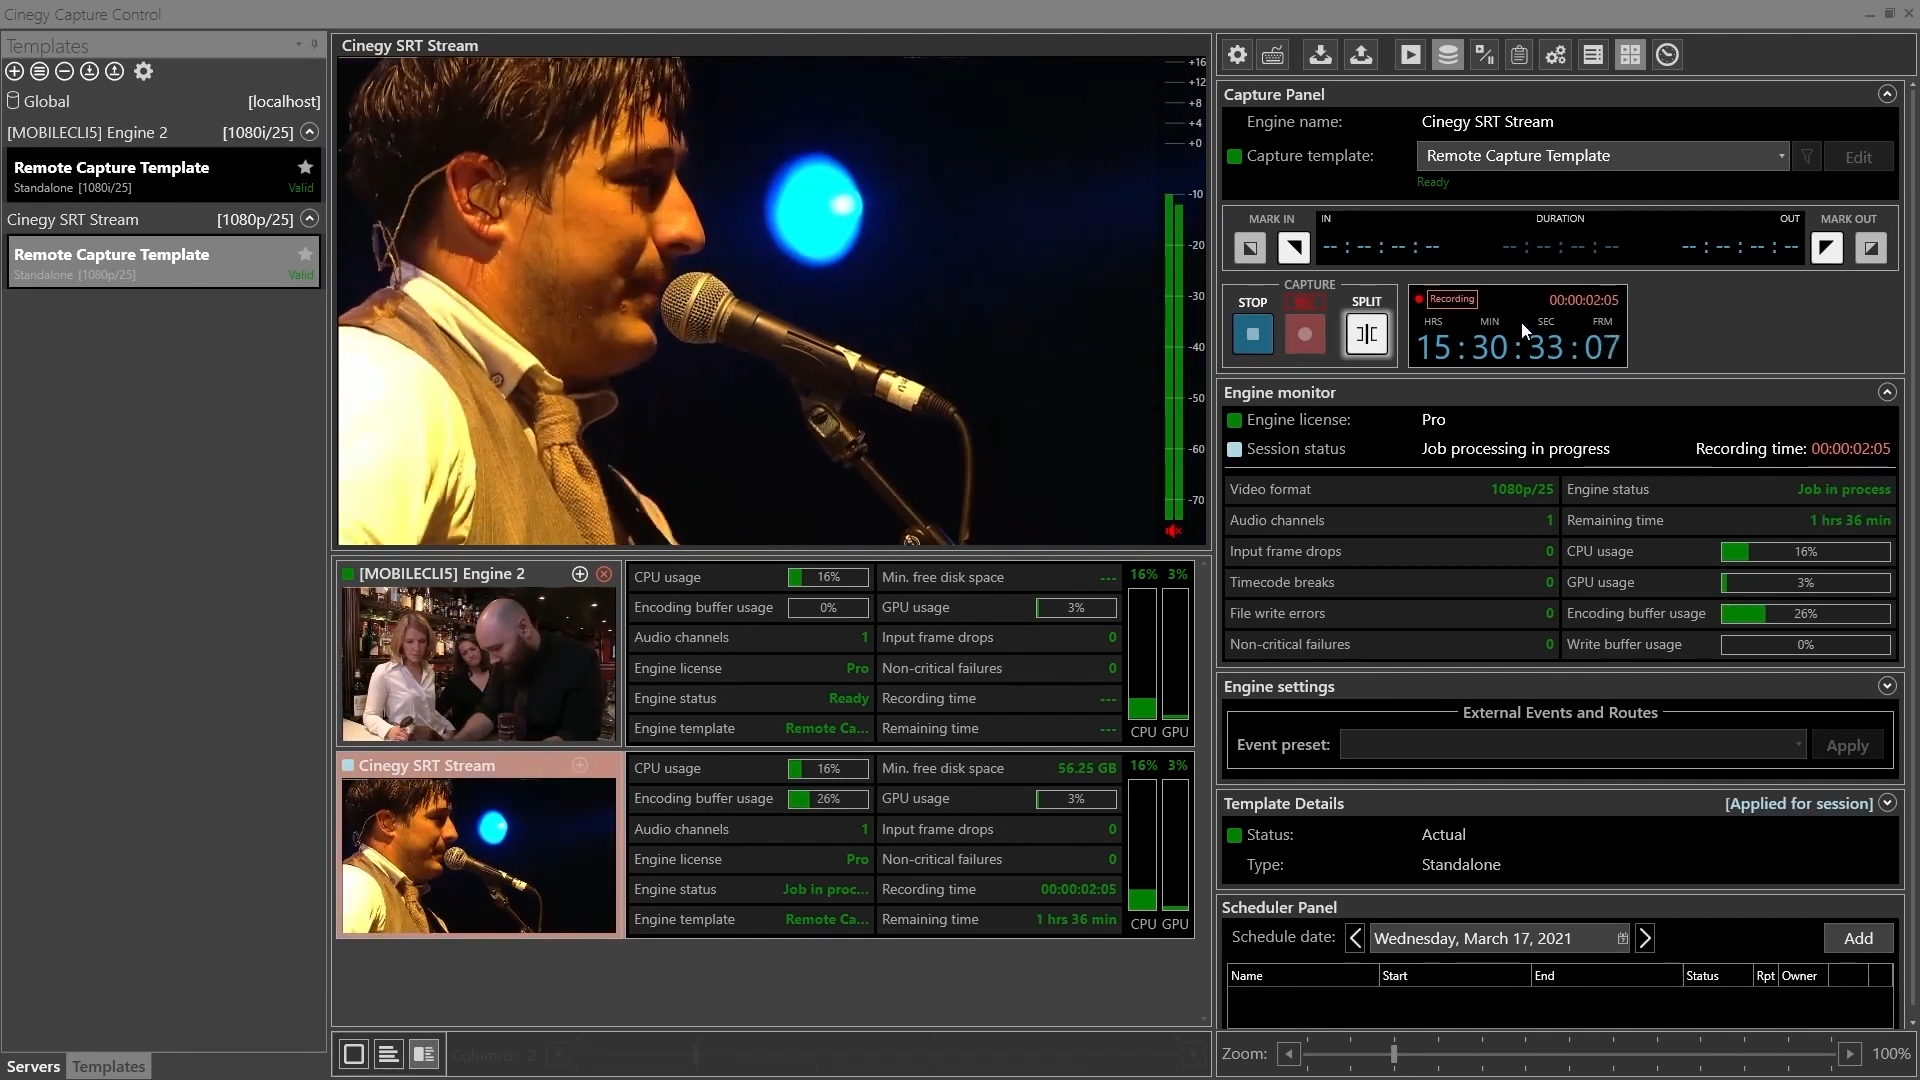Open the Event preset dropdown
This screenshot has width=1920, height=1080.
1573,745
